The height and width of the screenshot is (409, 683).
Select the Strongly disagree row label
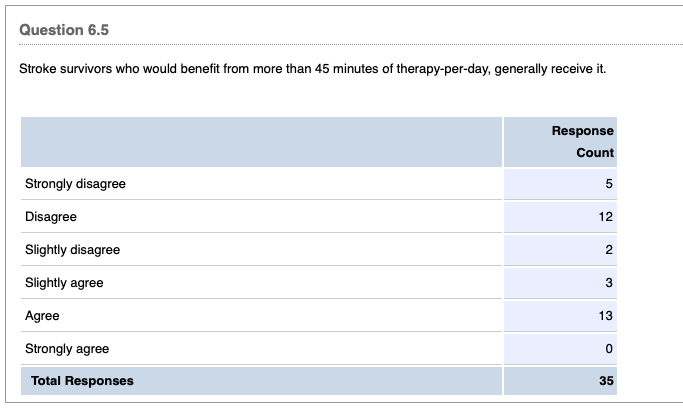click(x=75, y=184)
